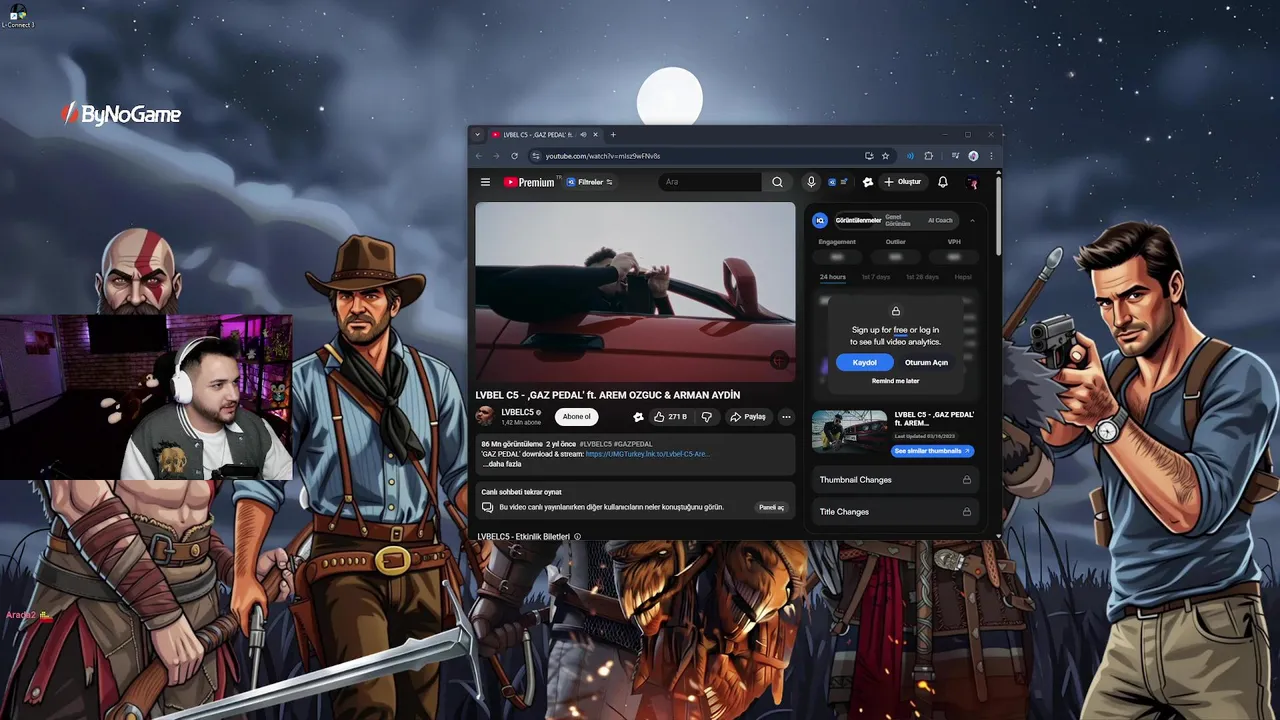The image size is (1280, 720).
Task: Switch to Genel Görünüm tab
Action: (x=896, y=221)
